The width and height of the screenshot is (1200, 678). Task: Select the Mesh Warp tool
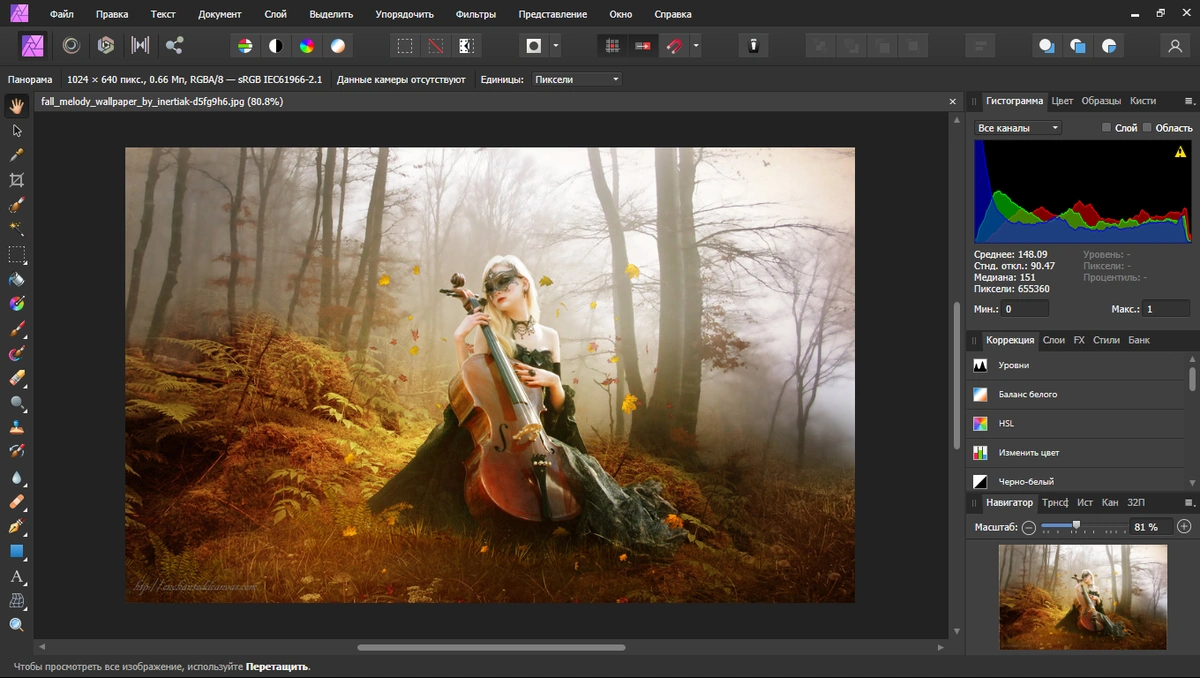tap(17, 600)
